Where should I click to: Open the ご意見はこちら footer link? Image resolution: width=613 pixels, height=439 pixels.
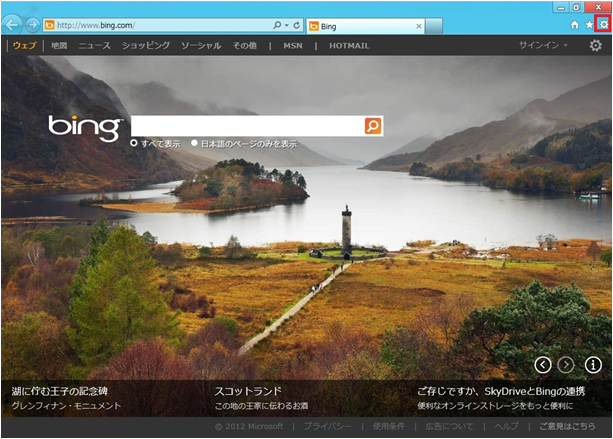pos(567,426)
